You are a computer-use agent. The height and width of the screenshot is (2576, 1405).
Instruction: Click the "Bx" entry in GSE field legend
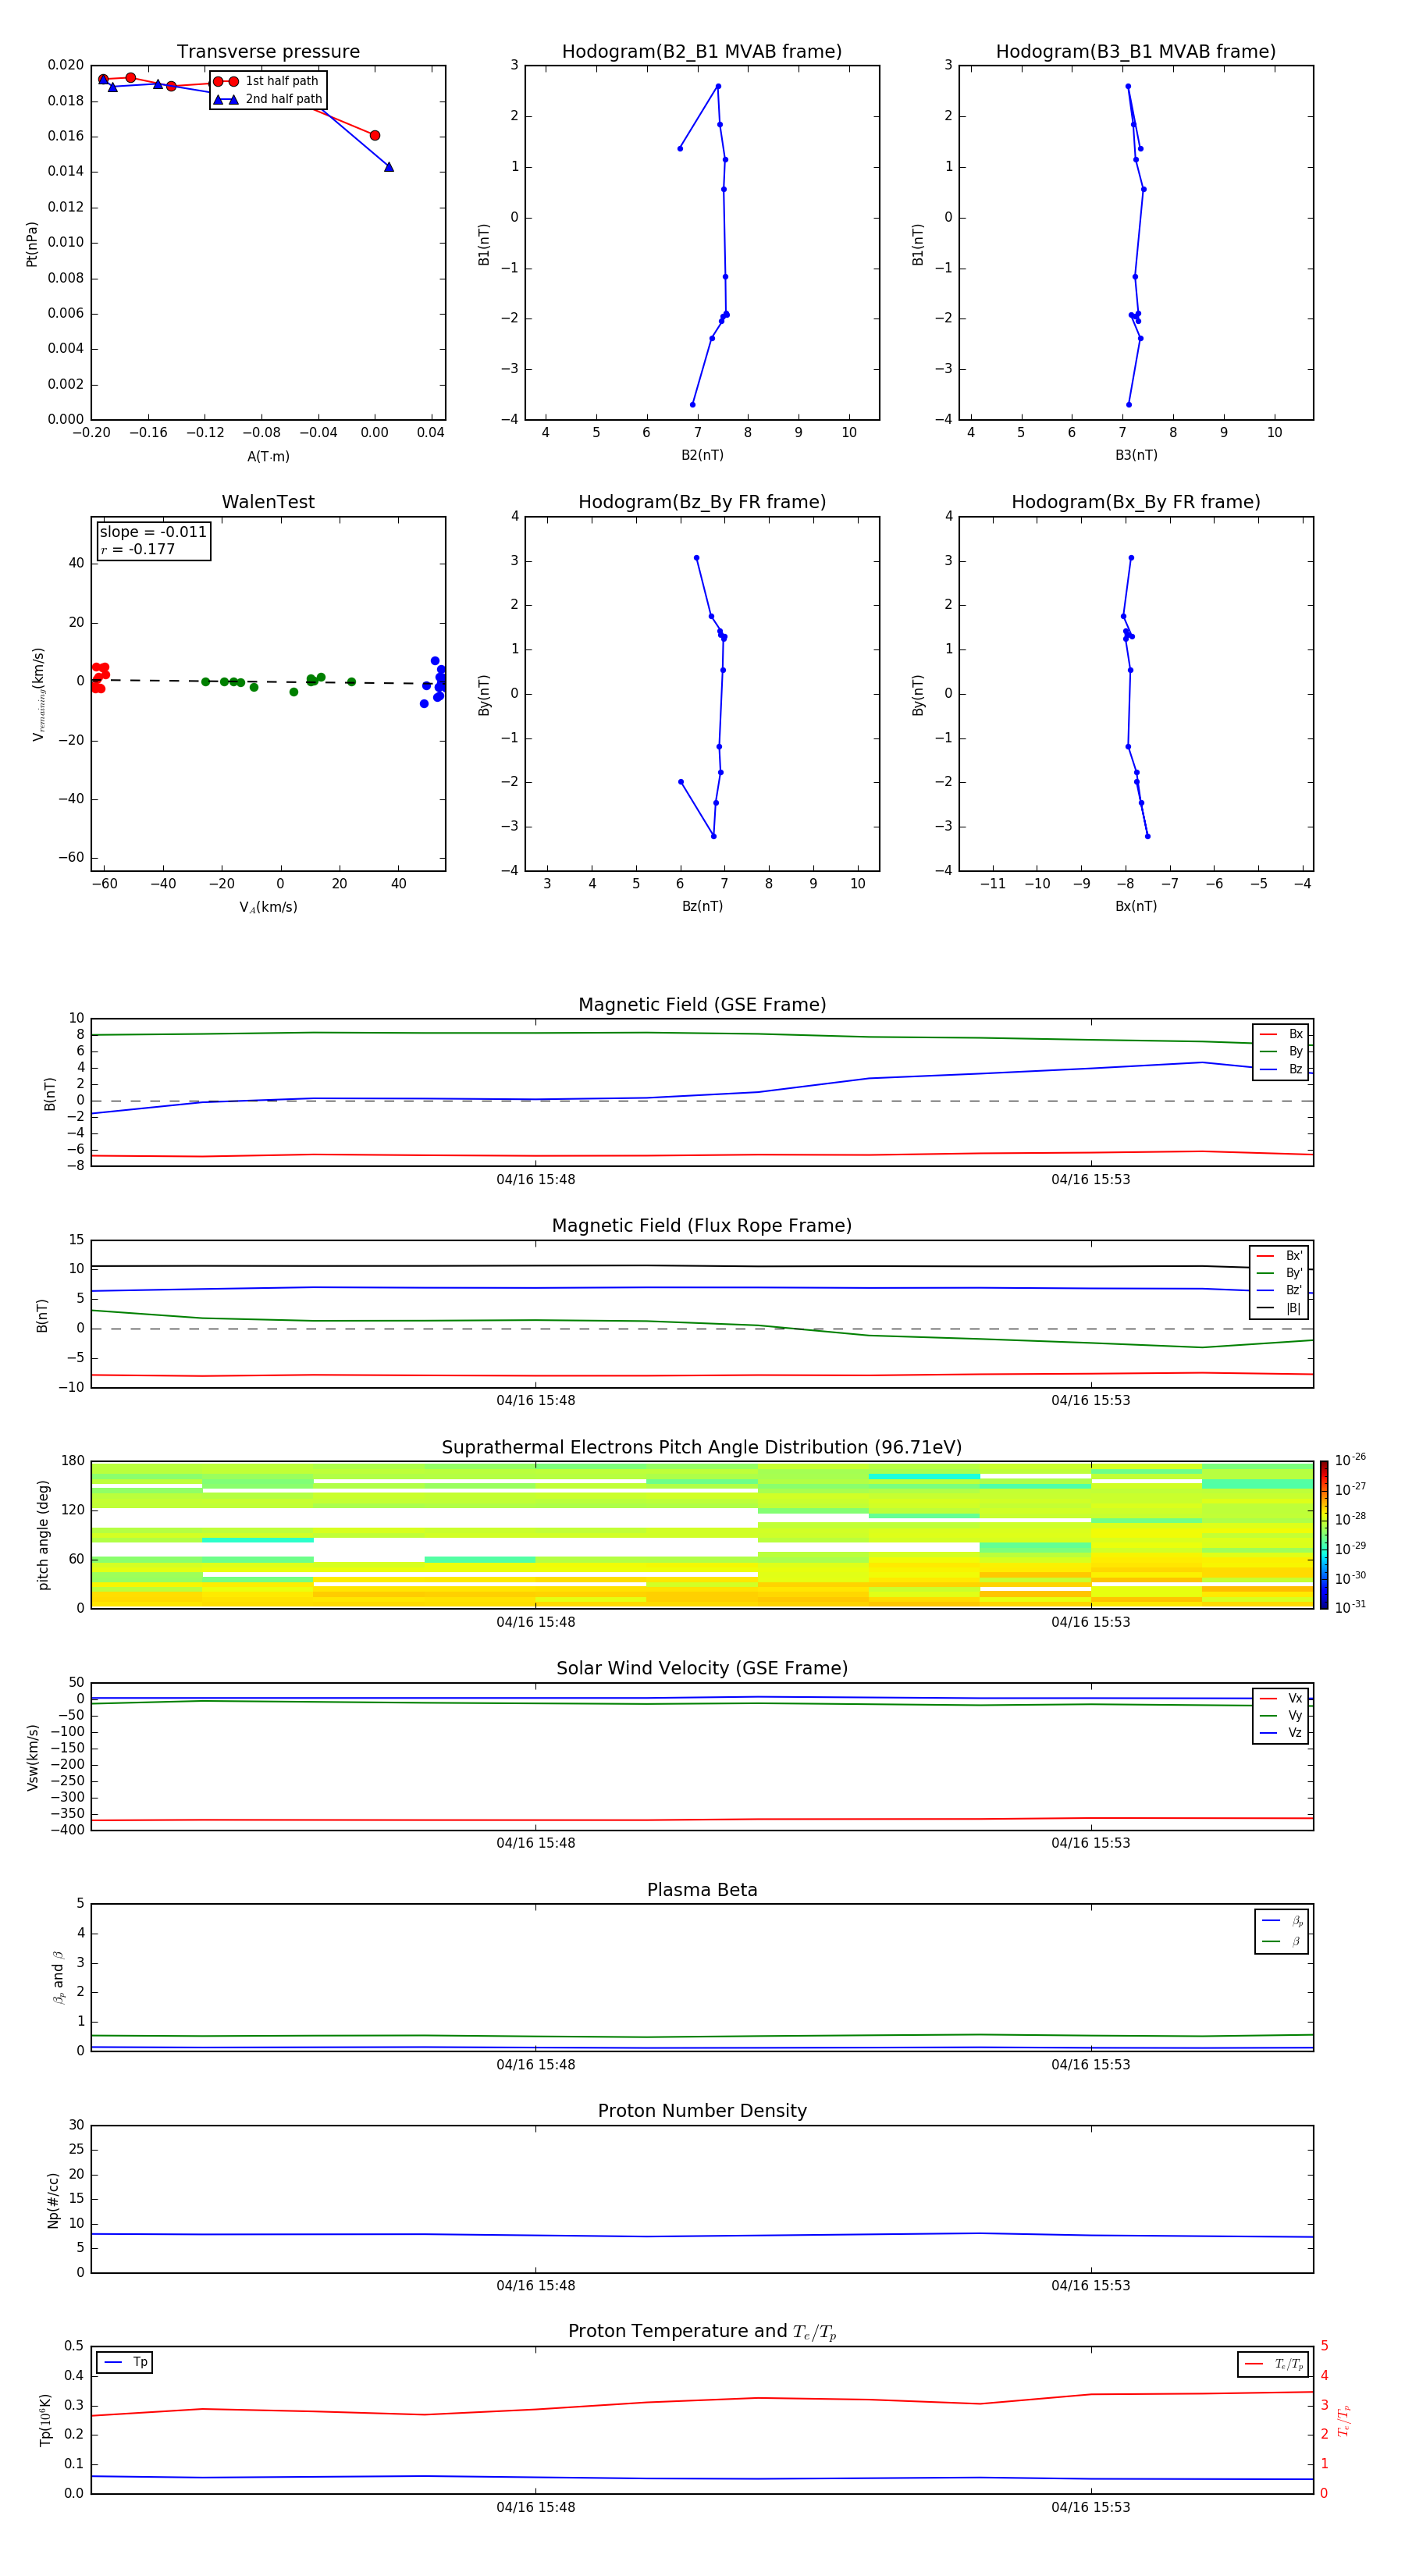click(x=1281, y=1034)
